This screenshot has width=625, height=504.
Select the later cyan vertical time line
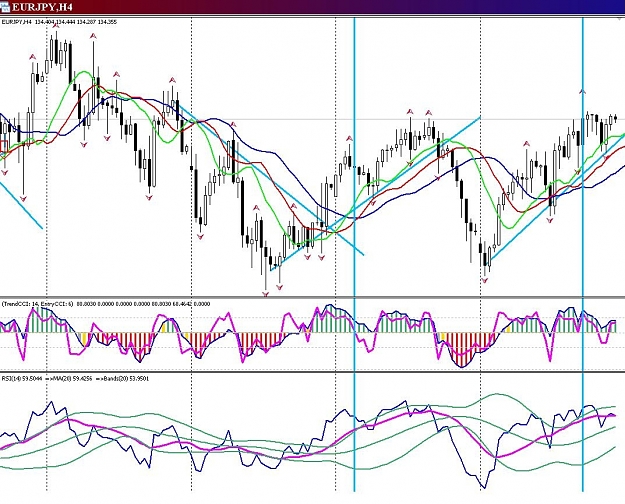[x=583, y=255]
